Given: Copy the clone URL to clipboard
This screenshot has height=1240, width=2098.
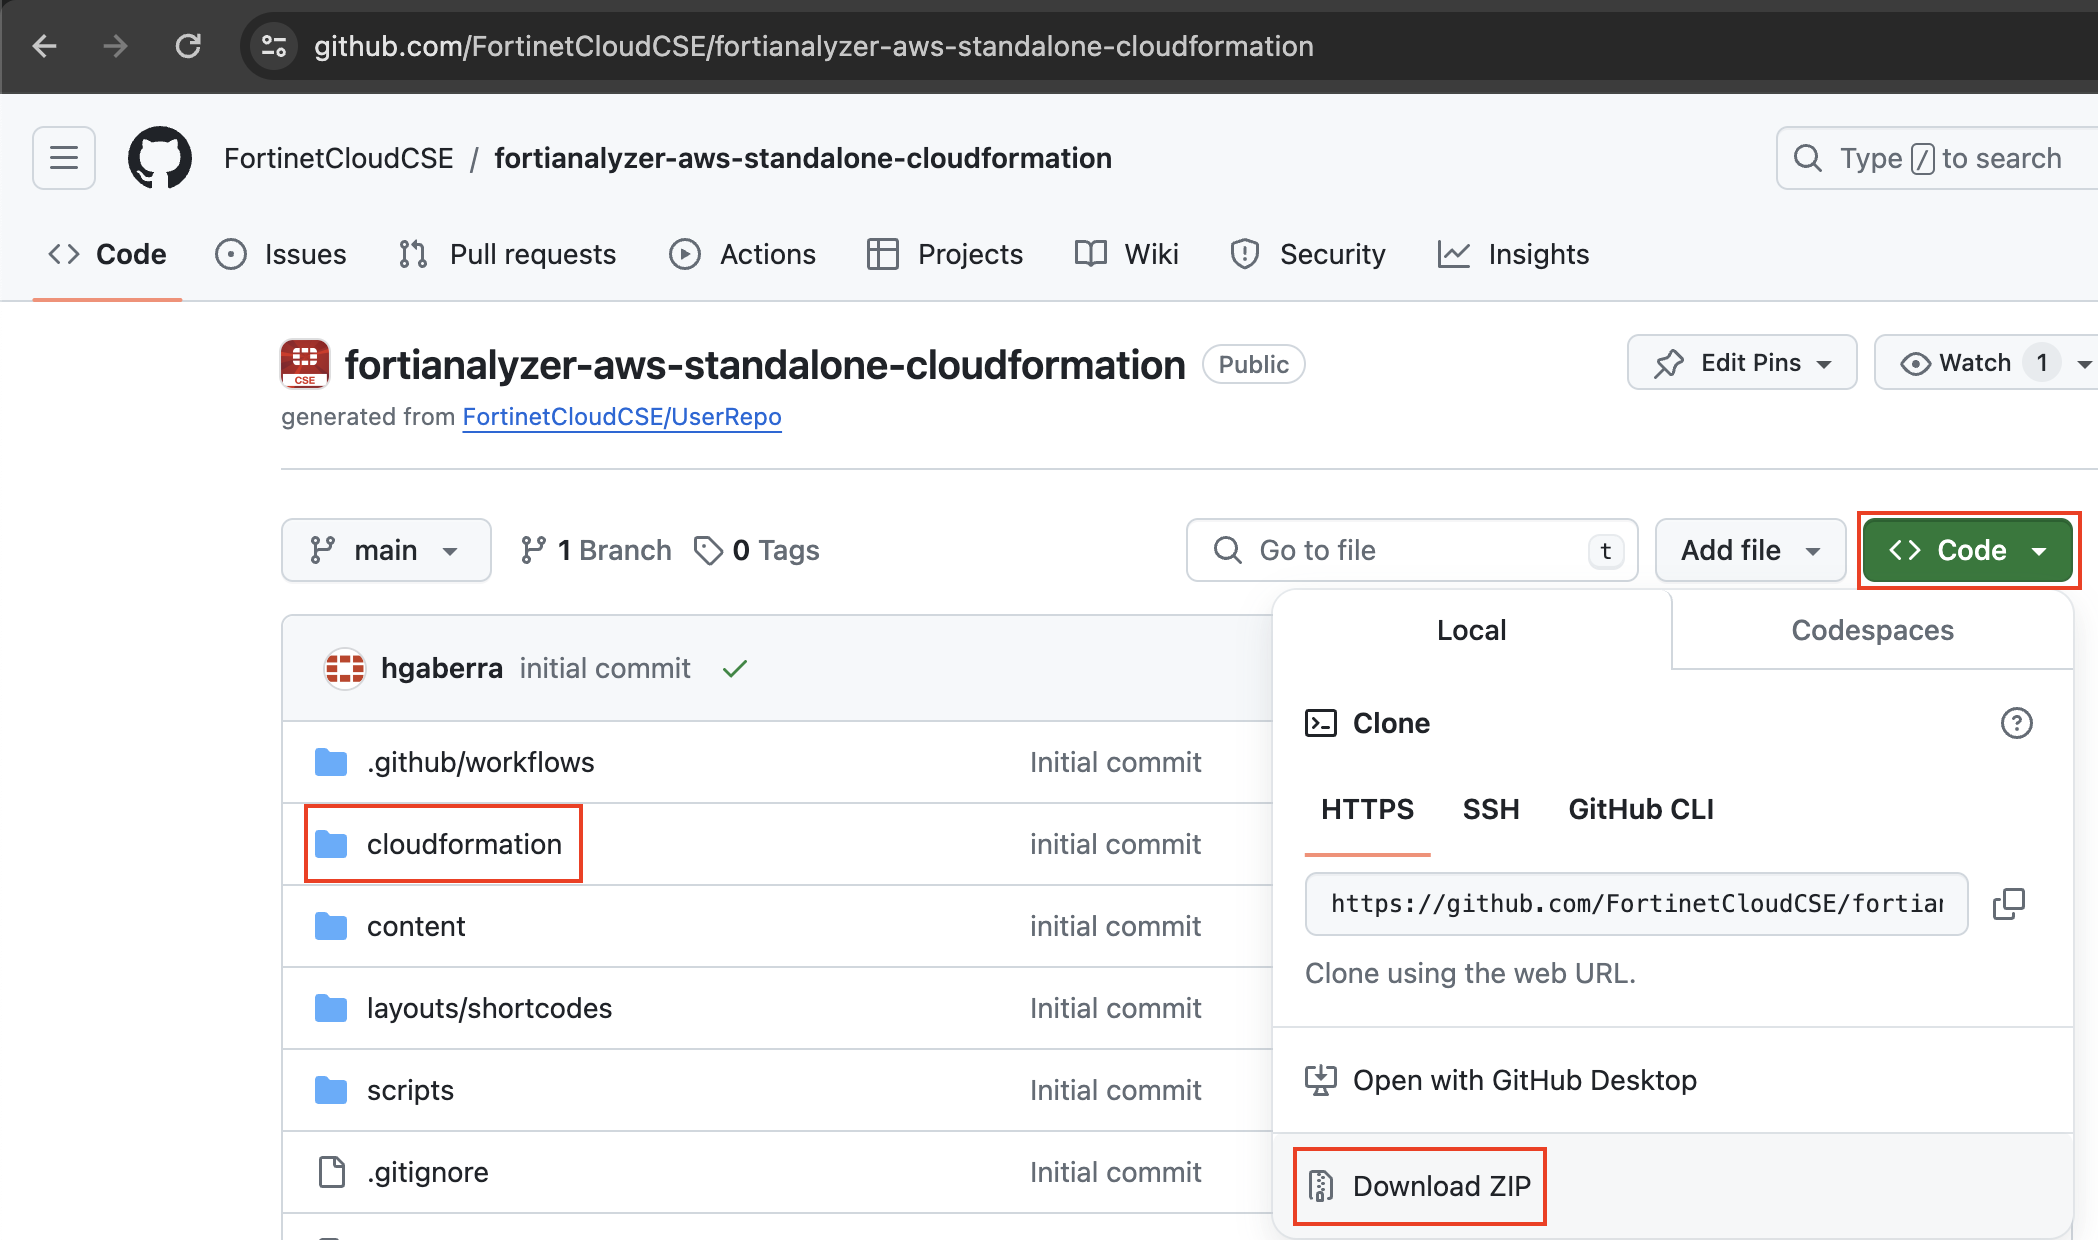Looking at the screenshot, I should [x=2008, y=904].
